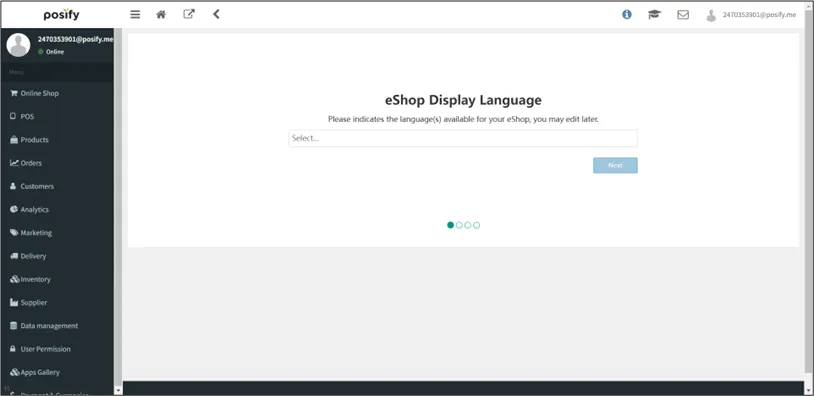Go to the home icon
Screen dimensions: 814x396
[161, 15]
